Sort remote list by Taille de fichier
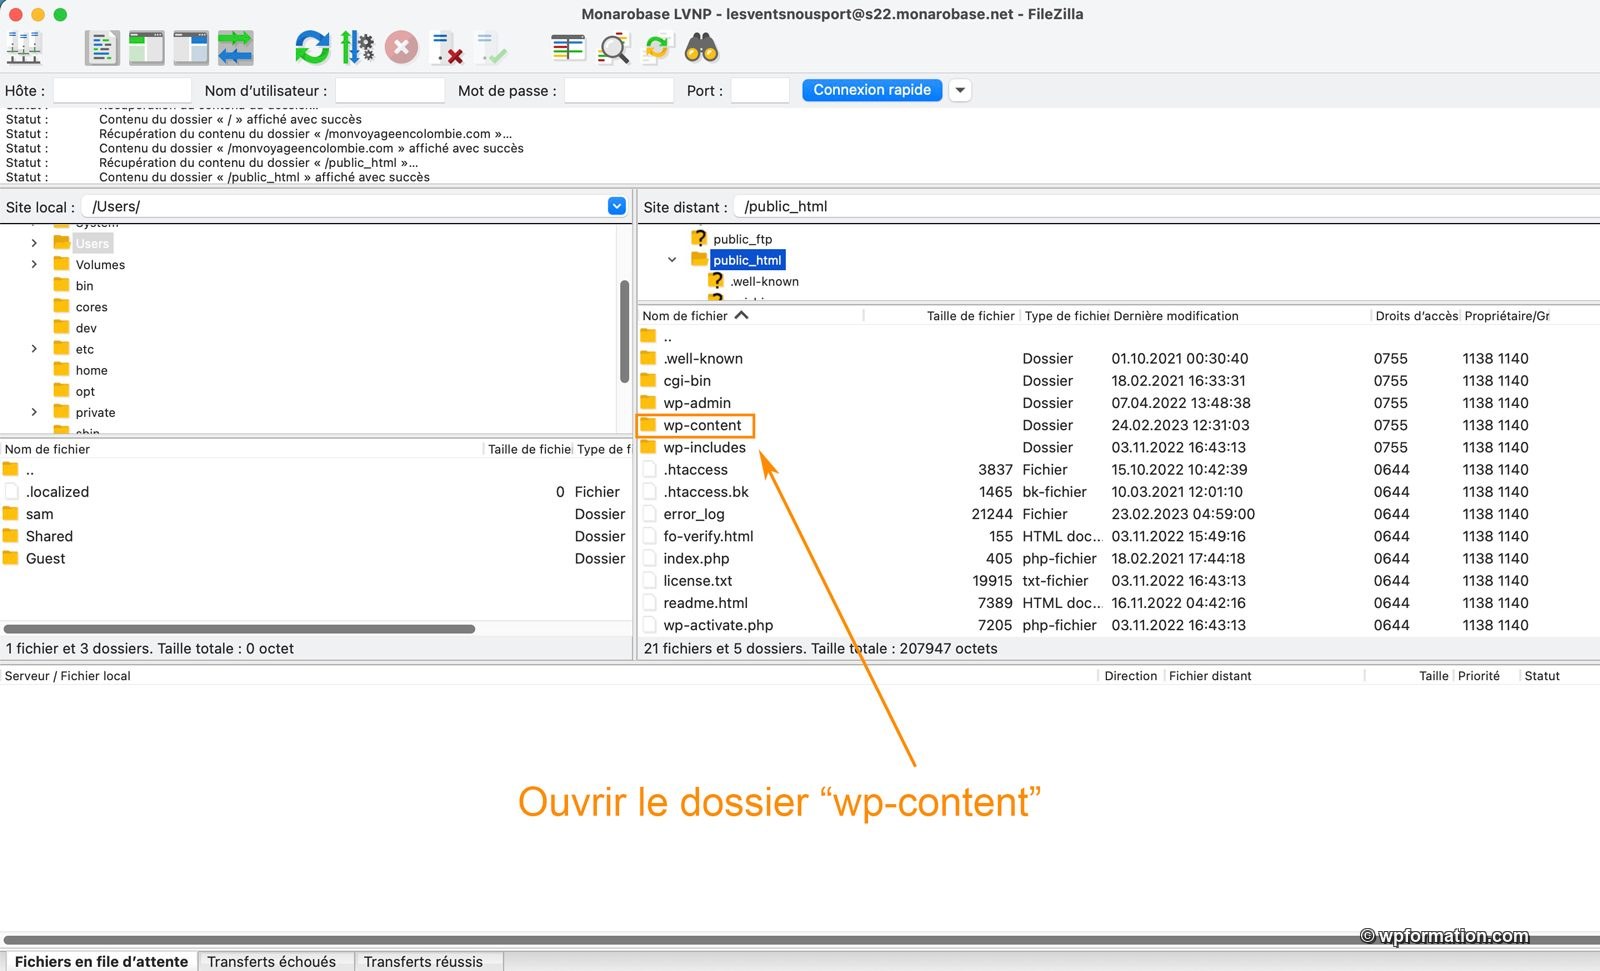The height and width of the screenshot is (971, 1600). click(970, 316)
